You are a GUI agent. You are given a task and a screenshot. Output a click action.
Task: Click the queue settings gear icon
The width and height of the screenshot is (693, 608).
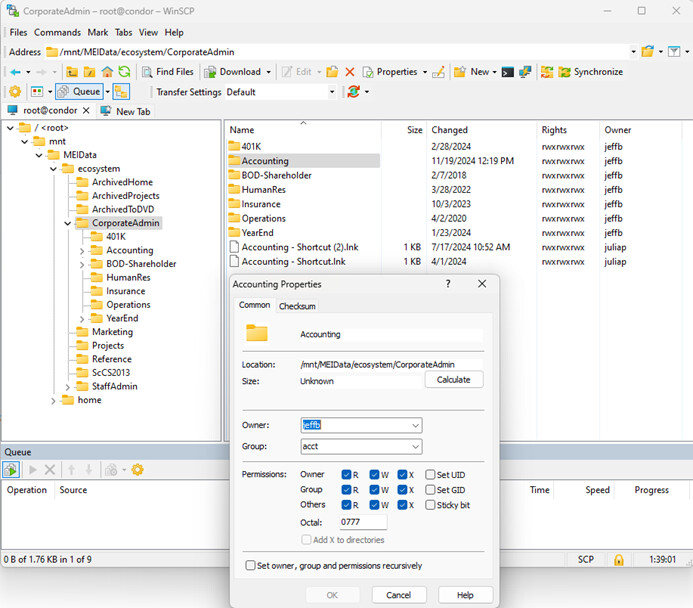point(137,470)
